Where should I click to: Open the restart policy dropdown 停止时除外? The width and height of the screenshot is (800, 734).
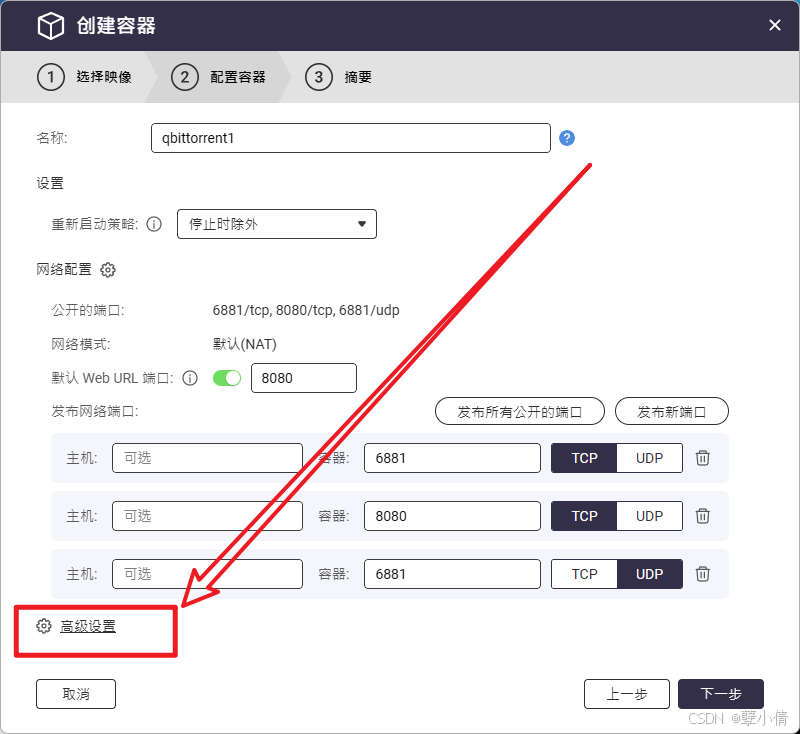click(277, 224)
